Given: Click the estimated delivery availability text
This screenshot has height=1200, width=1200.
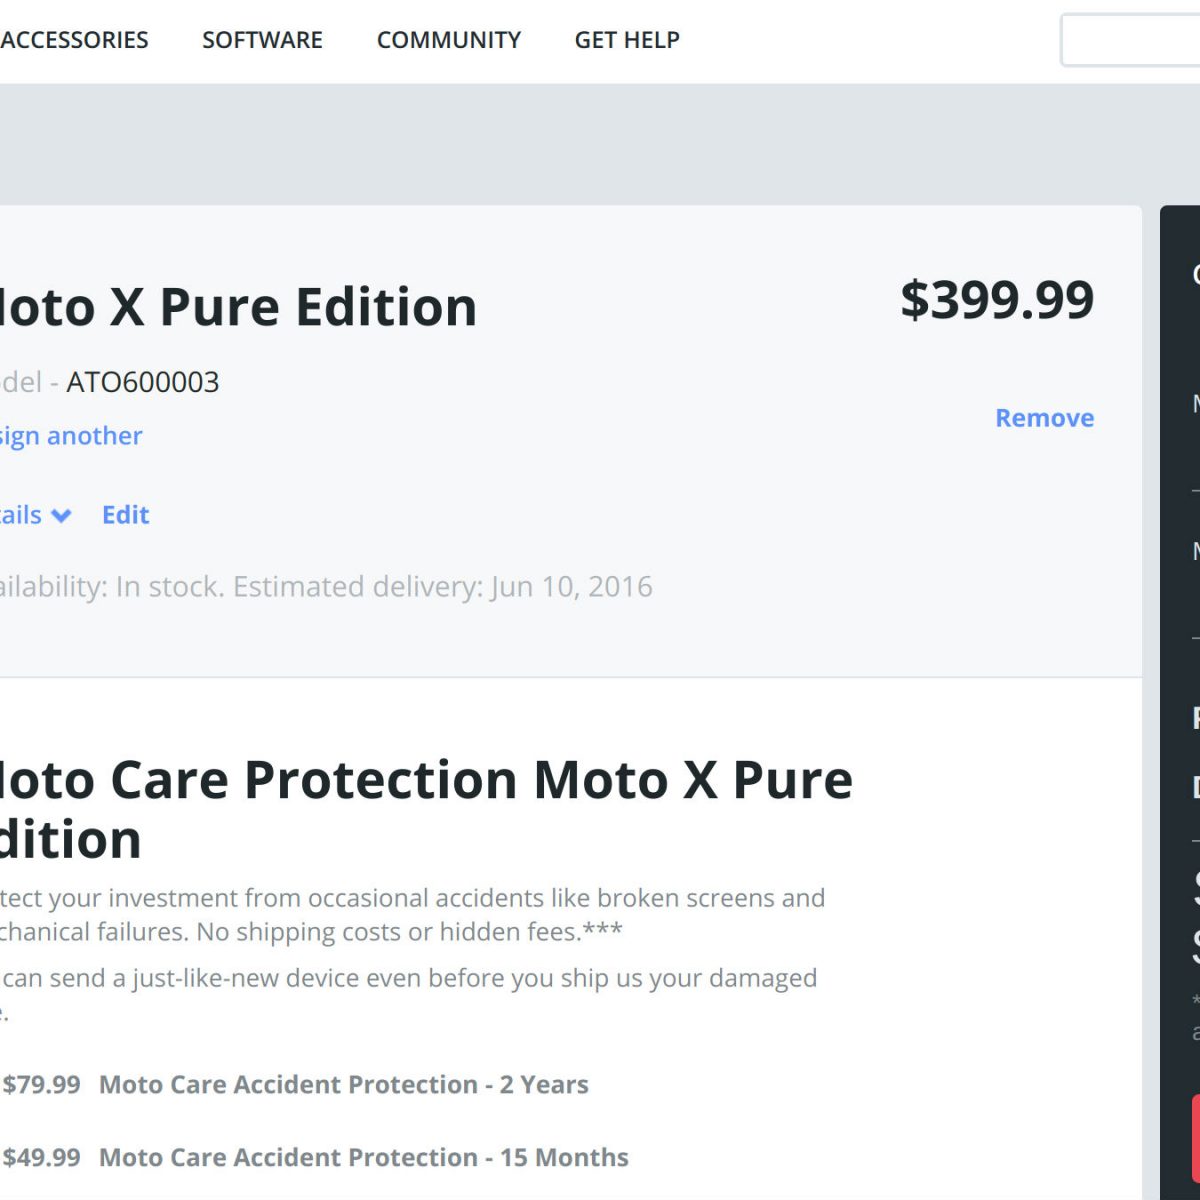Looking at the screenshot, I should pos(326,587).
